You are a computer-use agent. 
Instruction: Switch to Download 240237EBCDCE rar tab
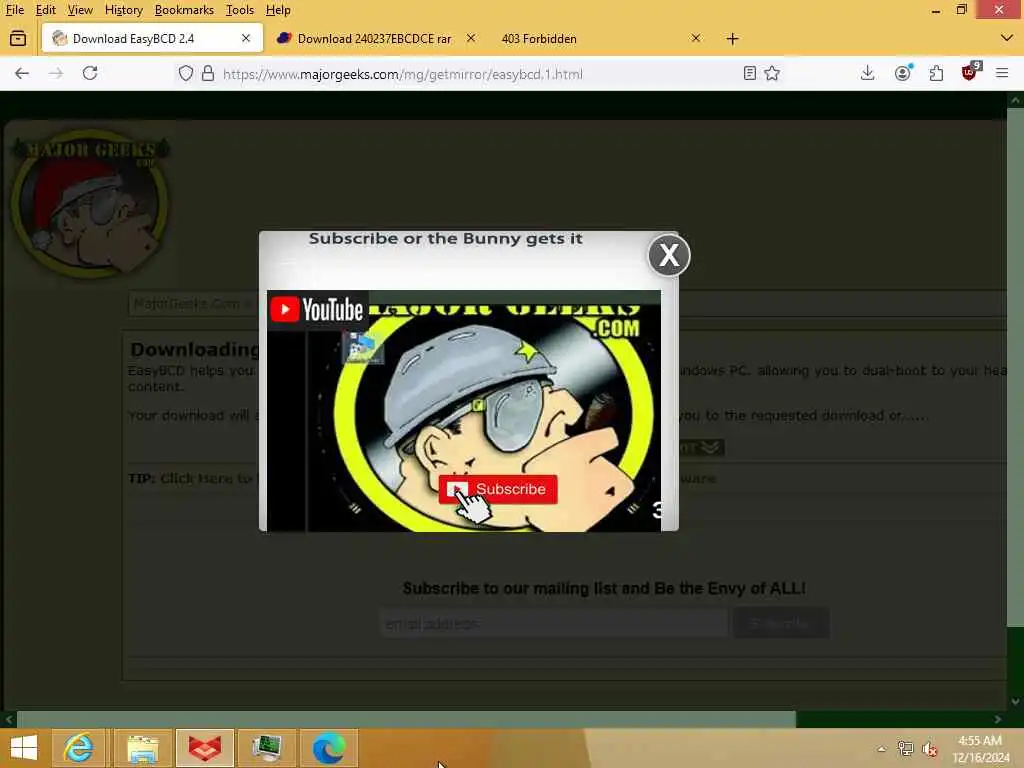[374, 39]
